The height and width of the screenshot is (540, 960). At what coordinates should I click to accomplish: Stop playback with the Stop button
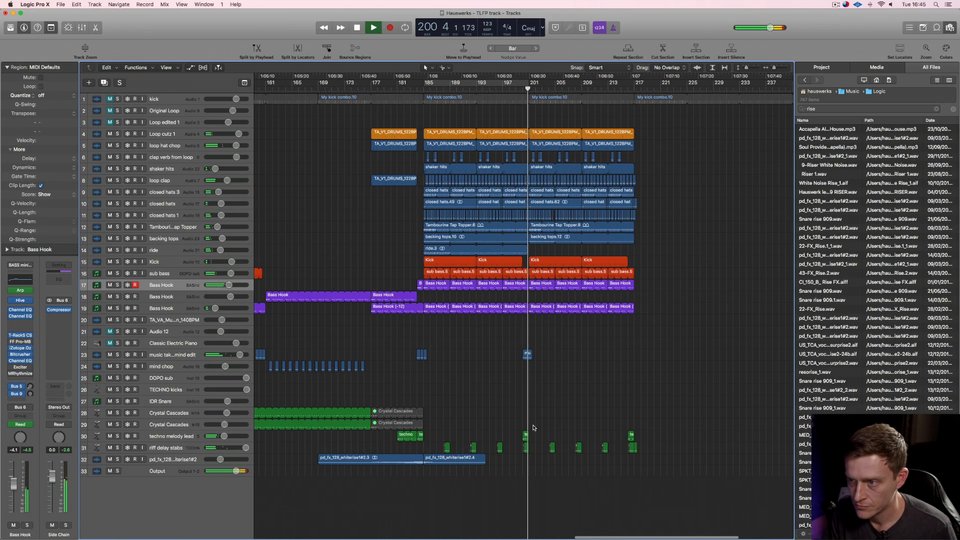357,28
